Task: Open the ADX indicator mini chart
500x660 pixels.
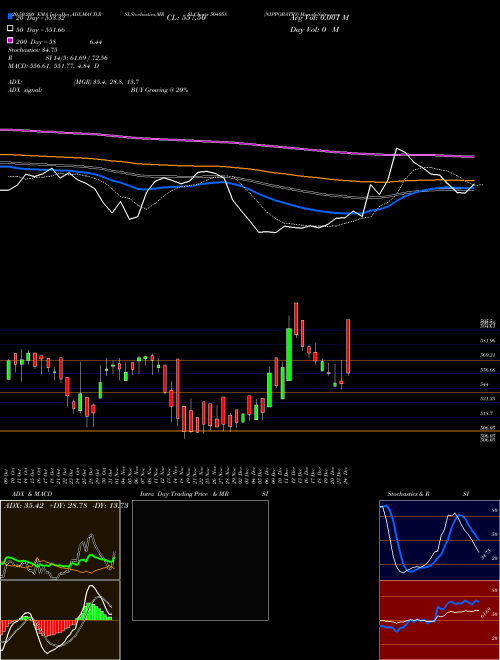Action: coord(60,540)
